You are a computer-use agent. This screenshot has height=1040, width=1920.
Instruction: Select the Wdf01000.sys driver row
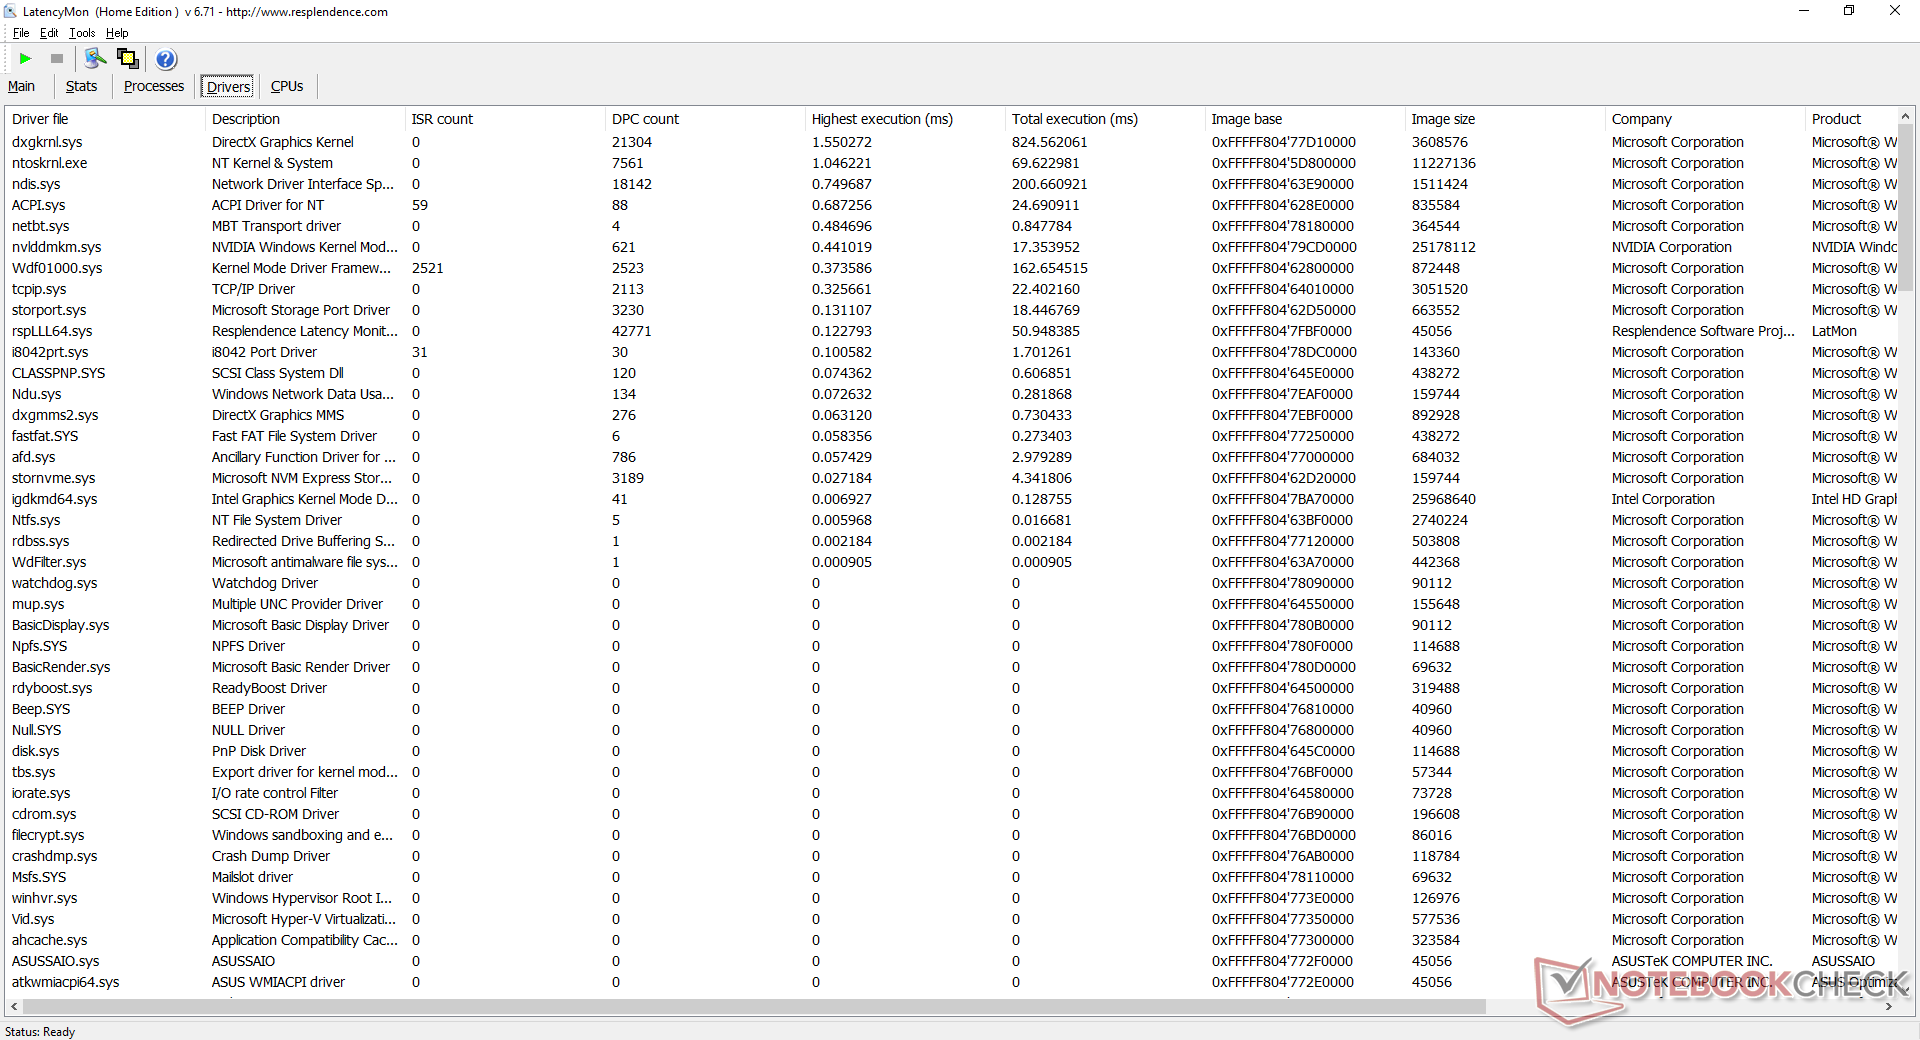point(952,268)
